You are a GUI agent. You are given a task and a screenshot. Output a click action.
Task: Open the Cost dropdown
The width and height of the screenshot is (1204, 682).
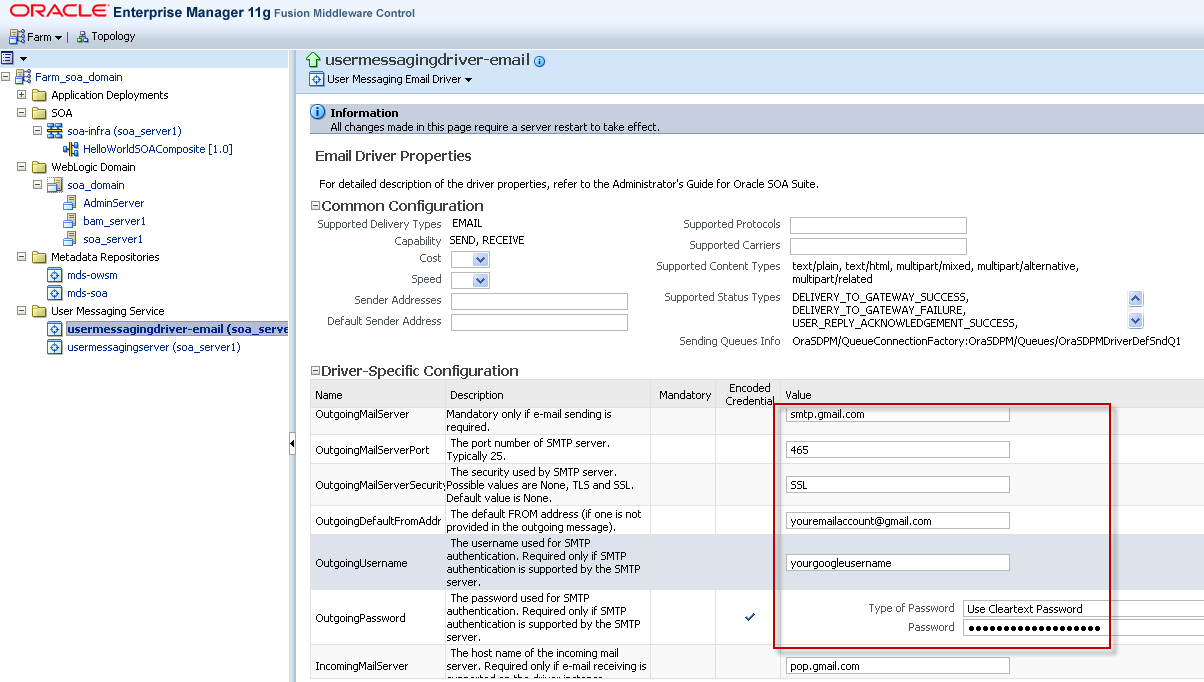(480, 259)
